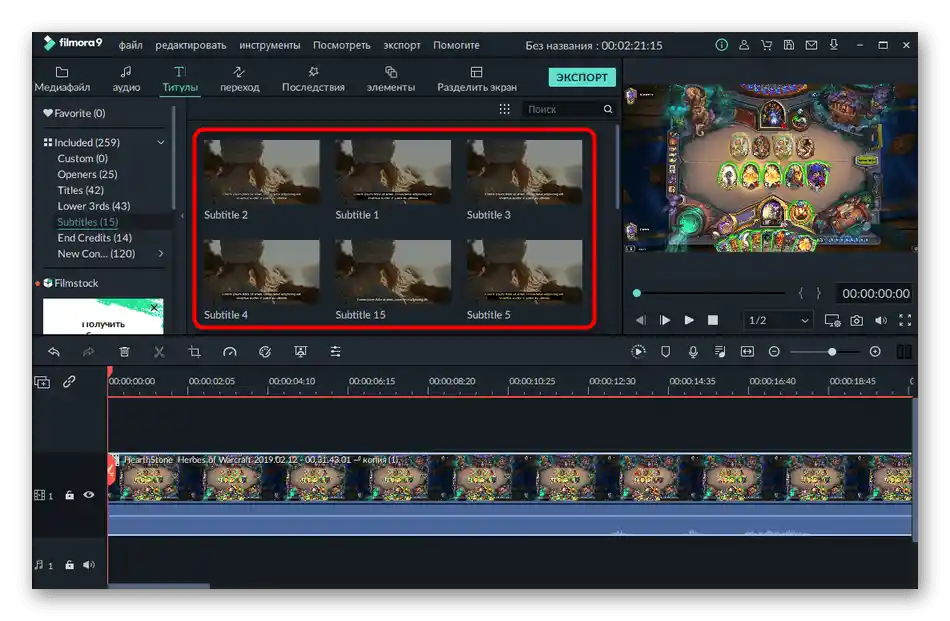
Task: Hide video track 1 using eye icon
Action: 89,494
